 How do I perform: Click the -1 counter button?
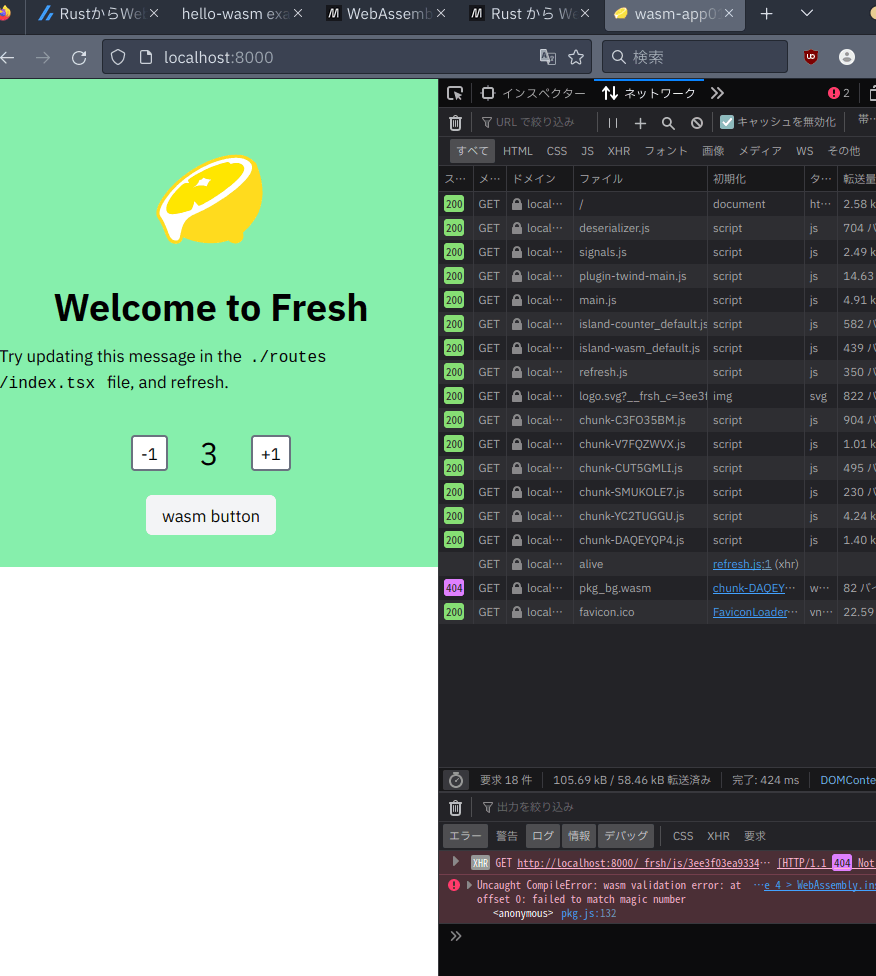pyautogui.click(x=149, y=453)
